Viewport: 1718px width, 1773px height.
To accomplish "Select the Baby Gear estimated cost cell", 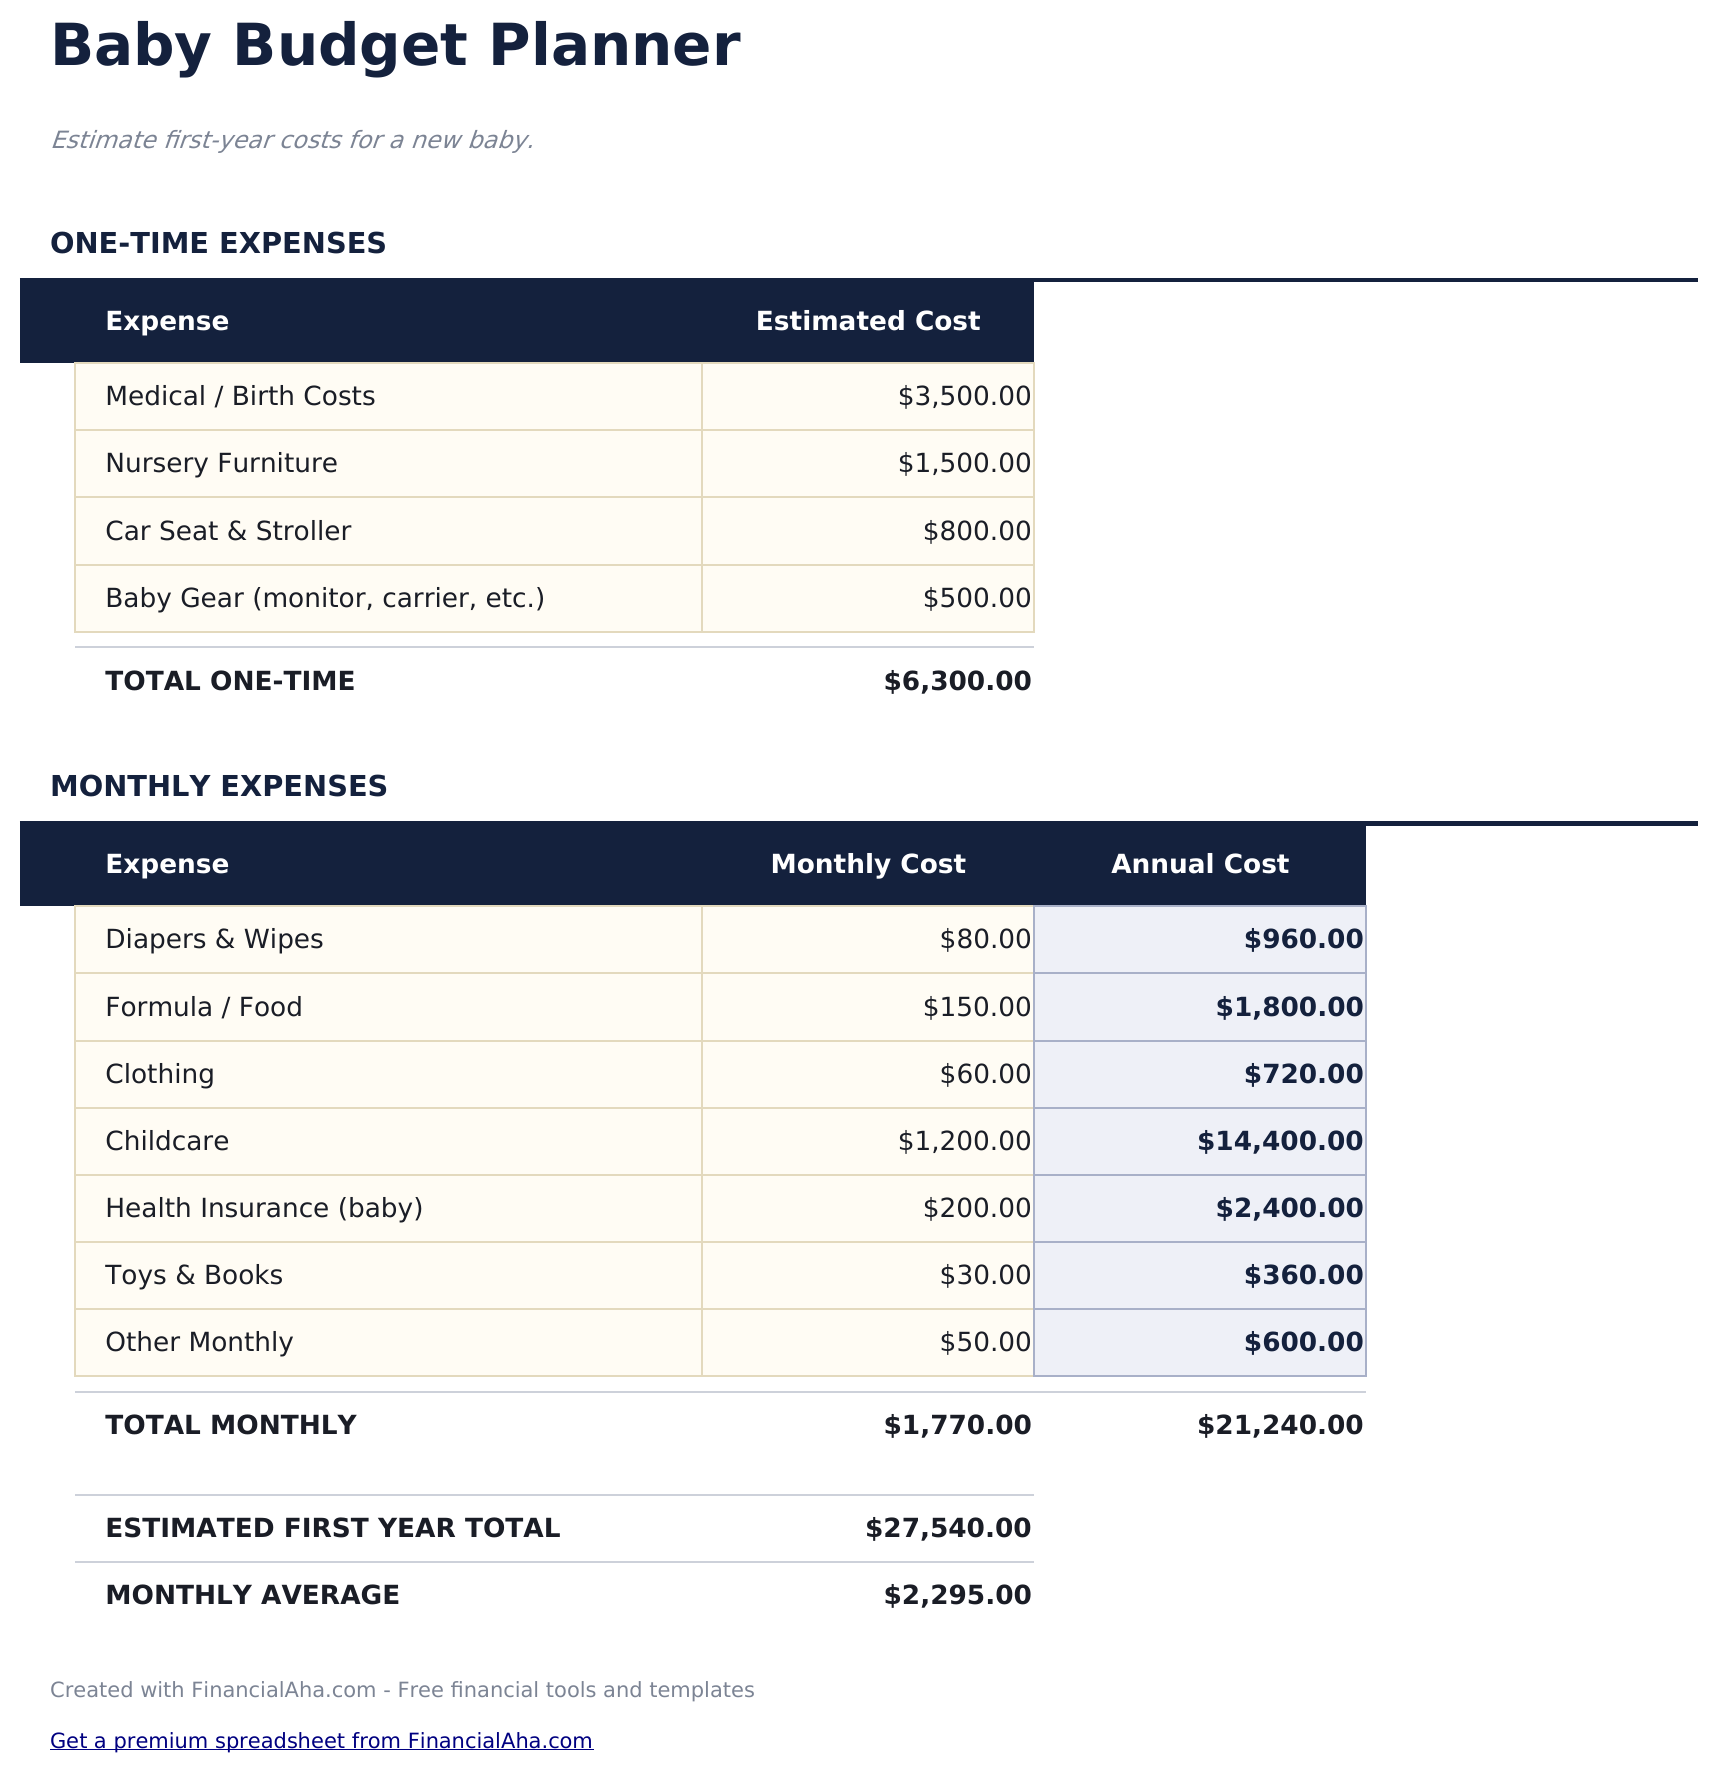I will tap(867, 598).
